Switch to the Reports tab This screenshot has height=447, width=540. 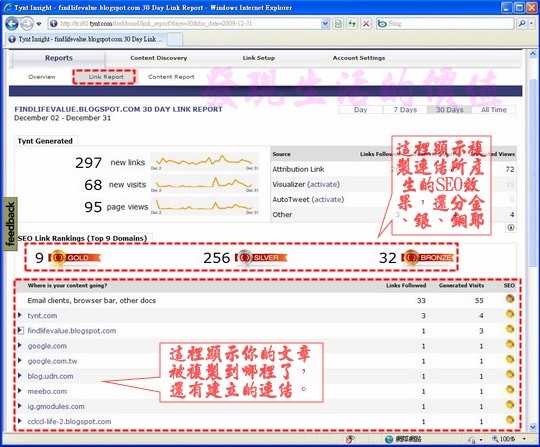pyautogui.click(x=59, y=58)
